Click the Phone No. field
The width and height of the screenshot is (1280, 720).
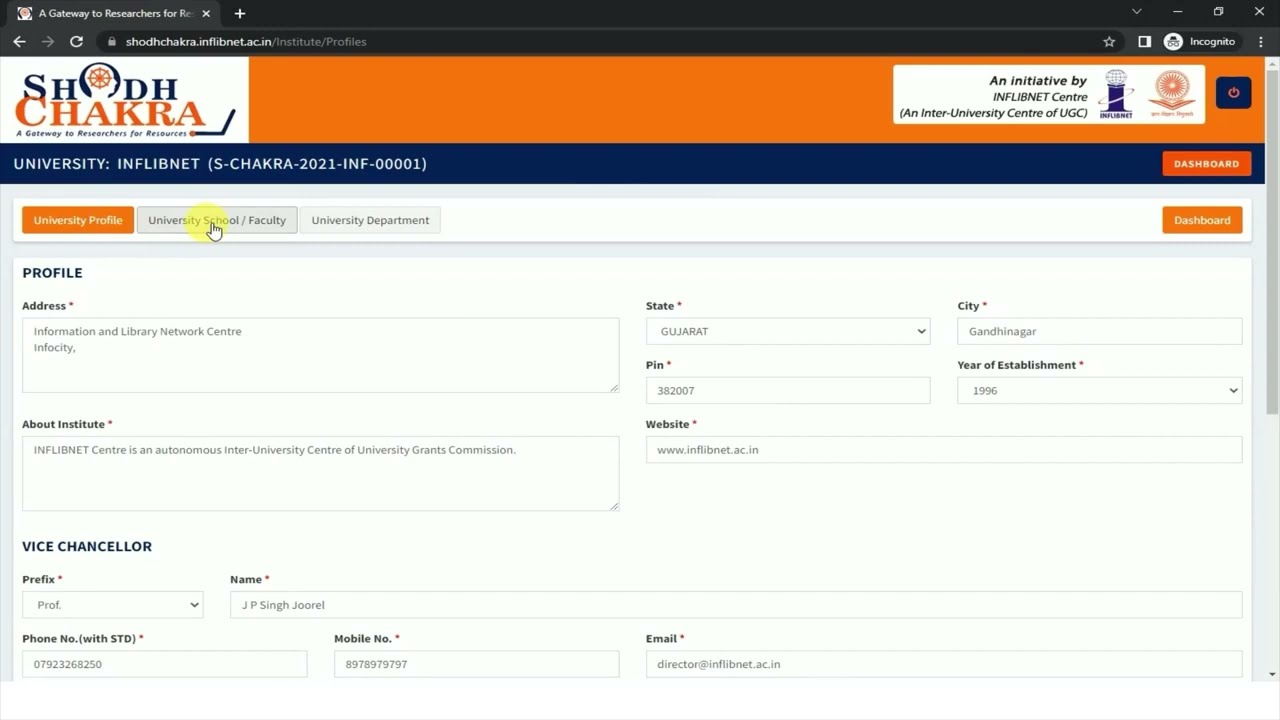pos(164,664)
